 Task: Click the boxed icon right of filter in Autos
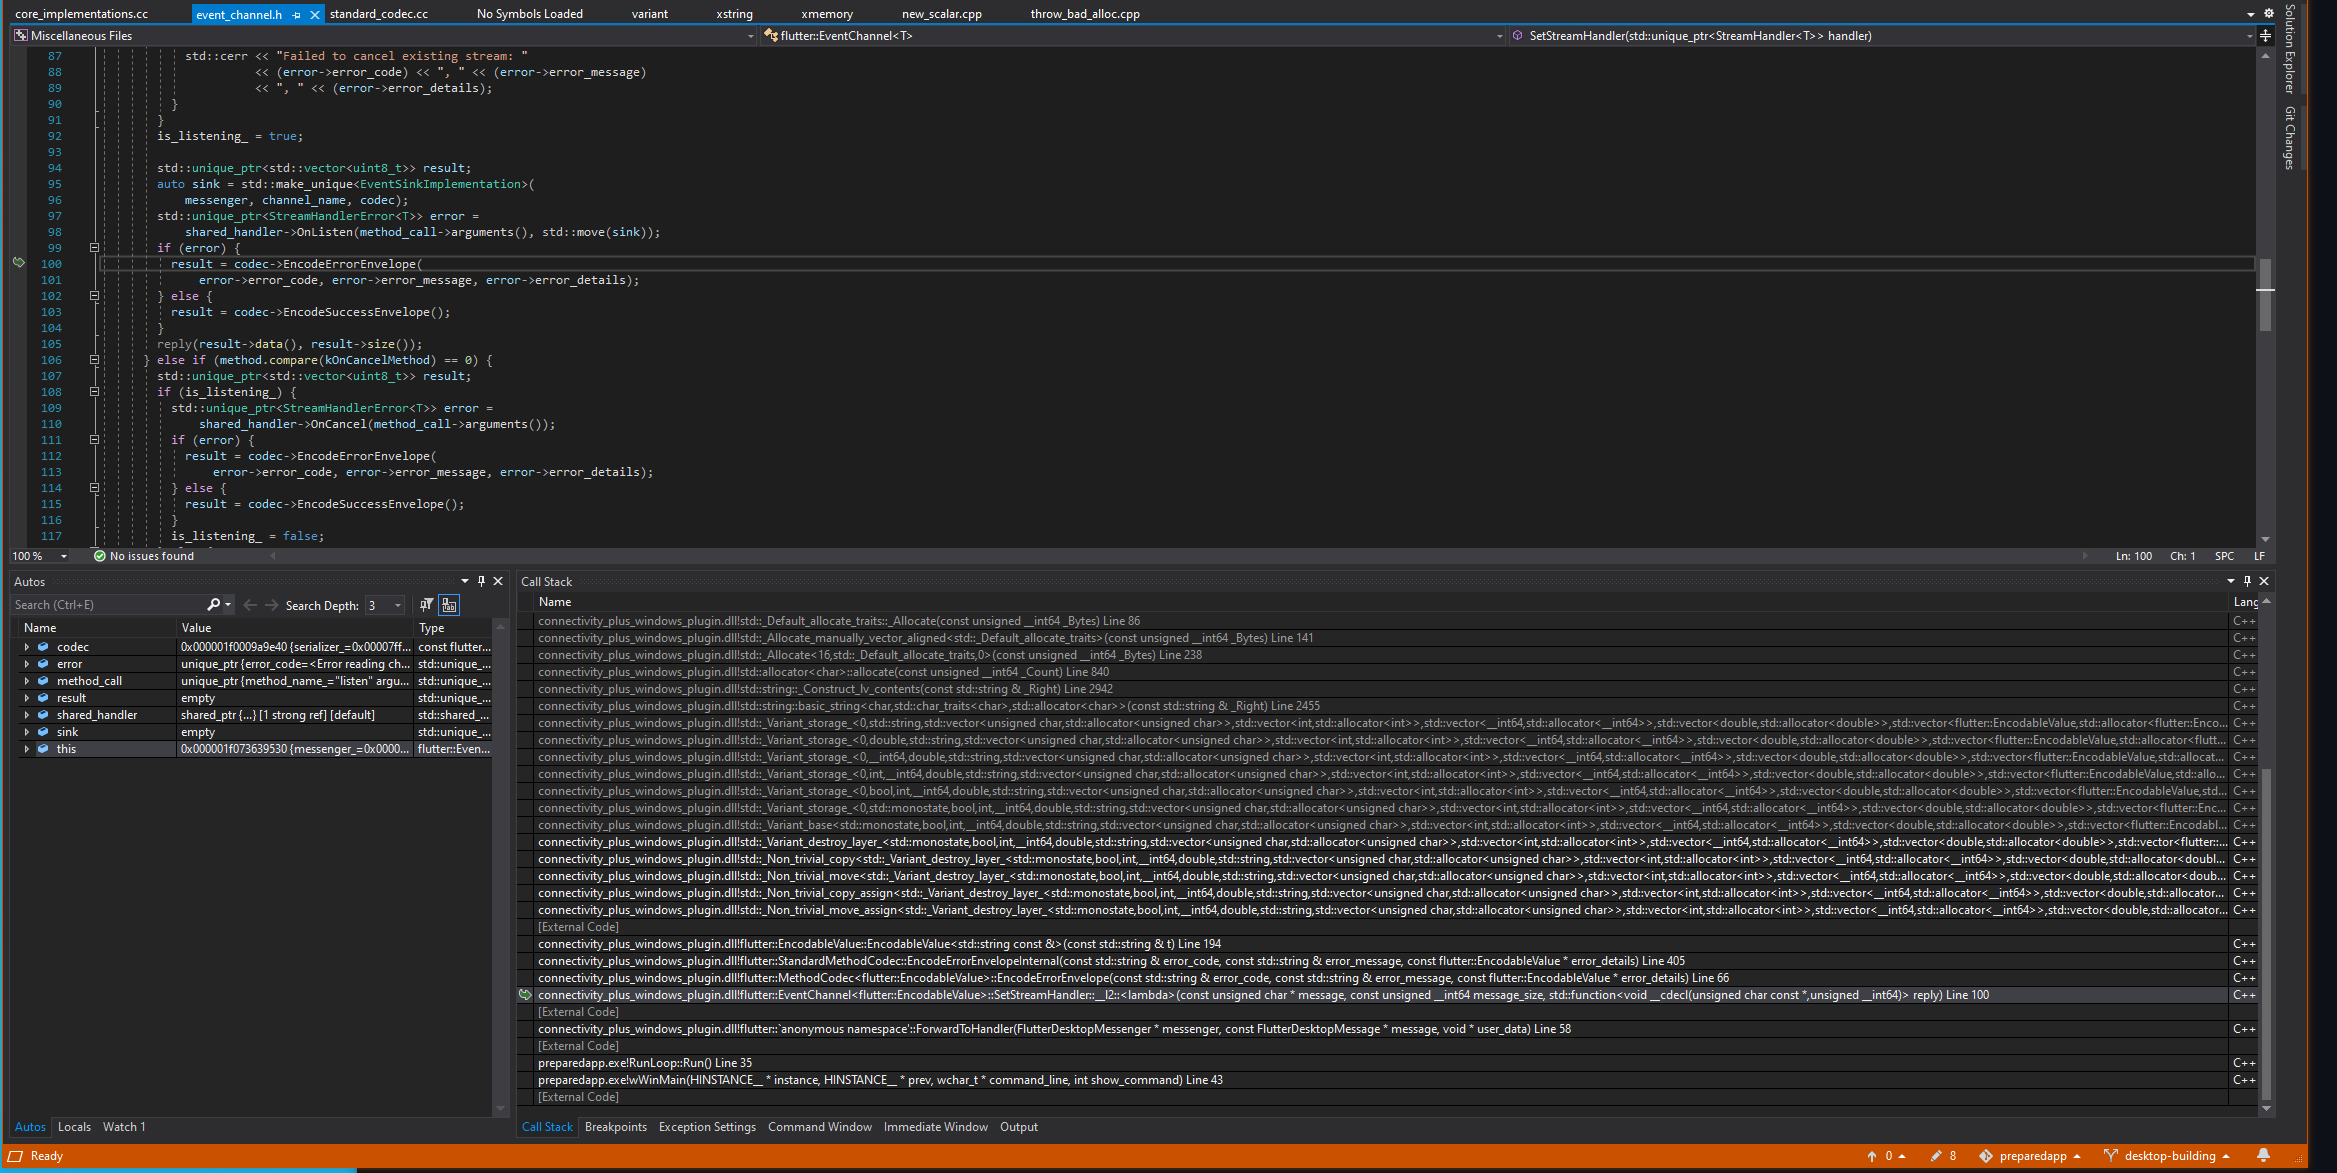point(450,605)
